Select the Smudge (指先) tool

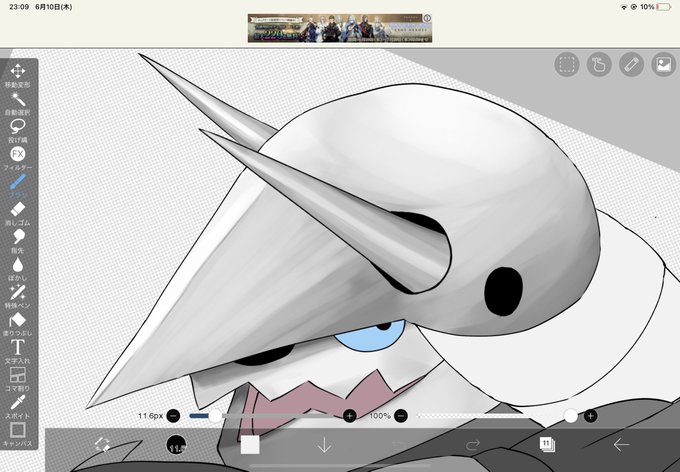coord(17,241)
